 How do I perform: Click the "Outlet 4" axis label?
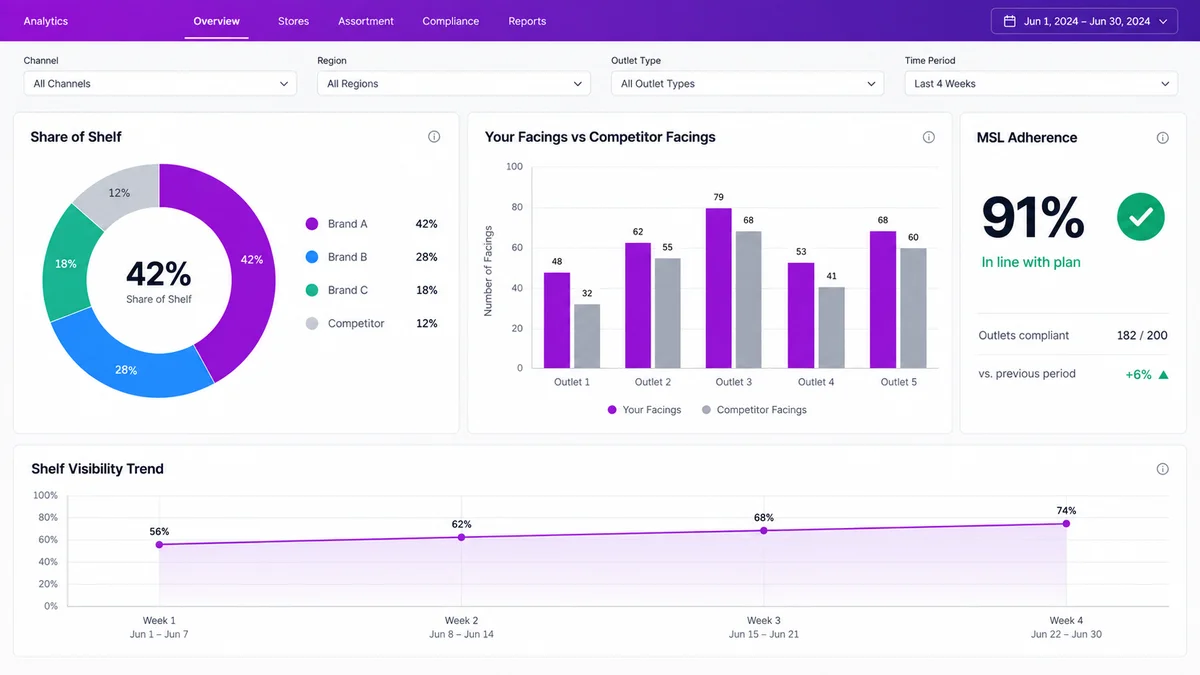click(816, 382)
